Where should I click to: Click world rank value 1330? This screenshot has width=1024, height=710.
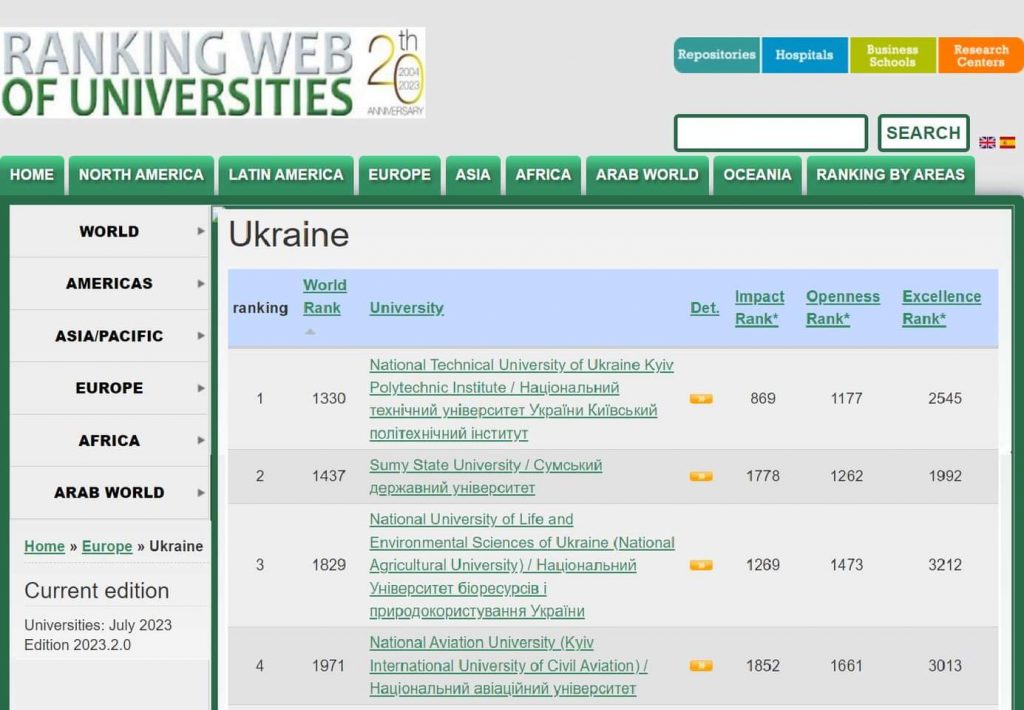(328, 398)
